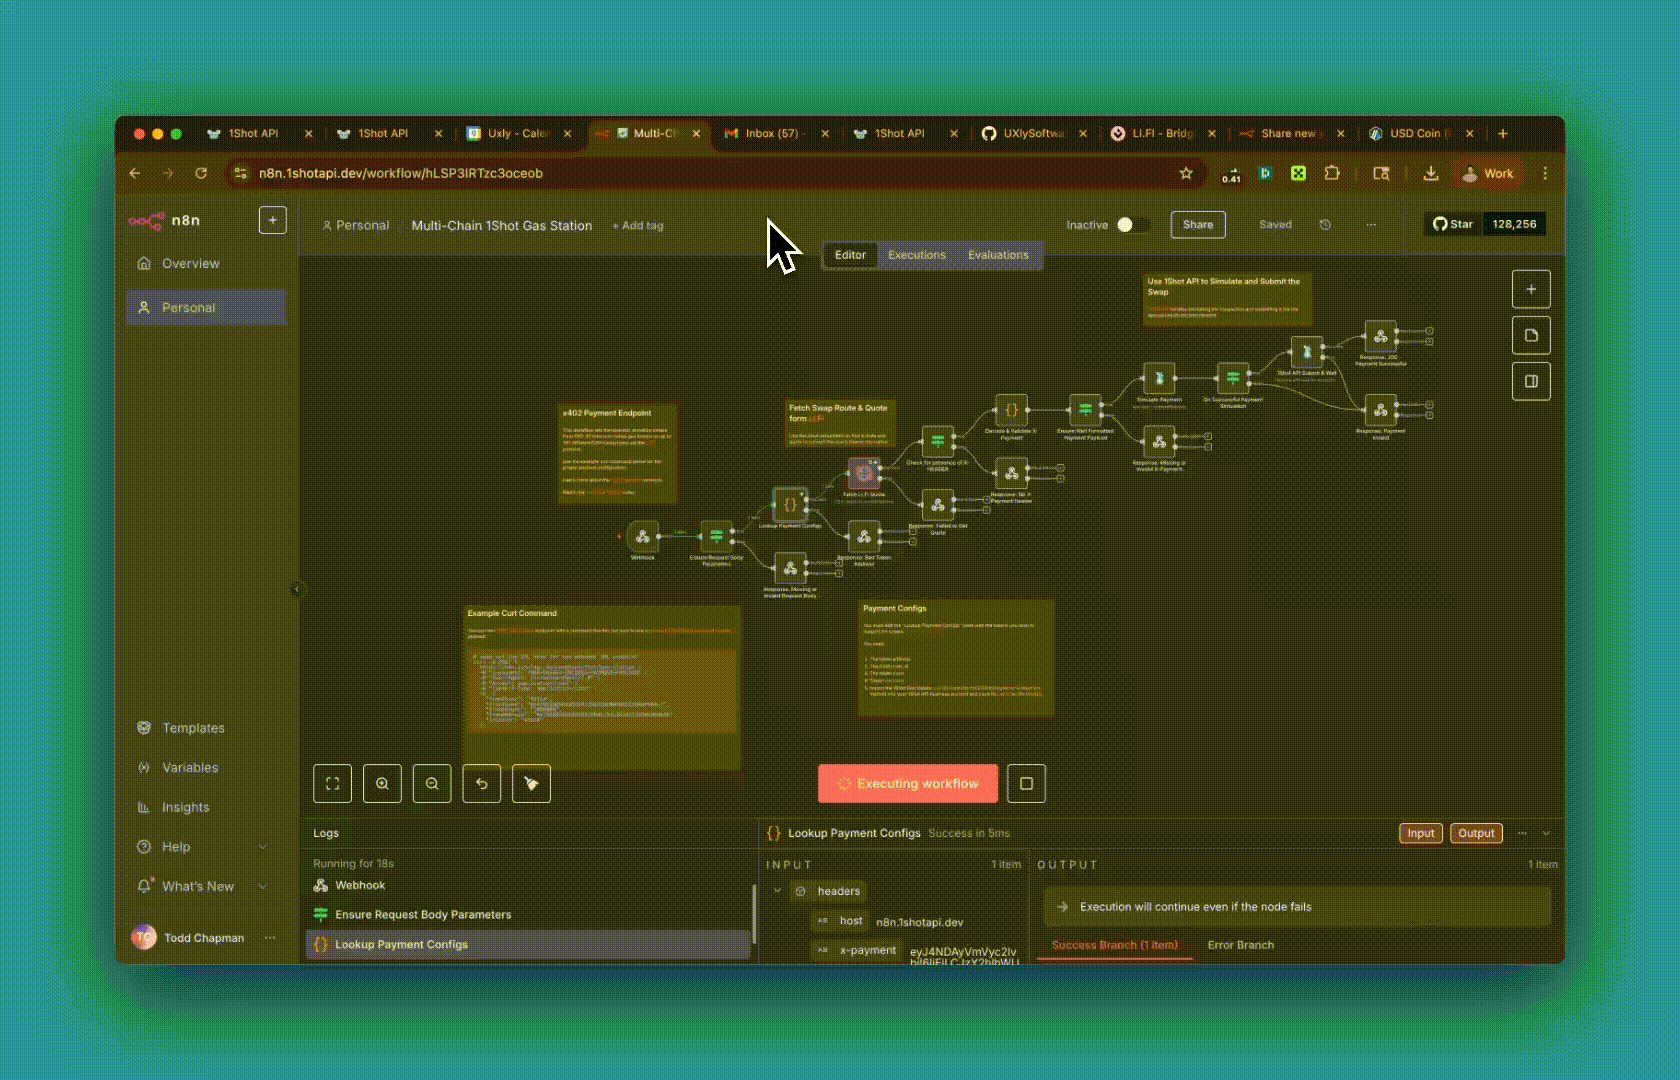Open a new browser tab with plus
Viewport: 1680px width, 1080px height.
point(1502,133)
